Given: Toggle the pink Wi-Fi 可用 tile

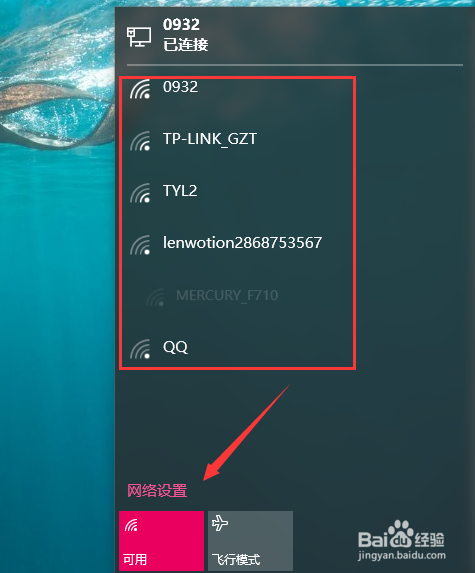Looking at the screenshot, I should click(x=162, y=541).
